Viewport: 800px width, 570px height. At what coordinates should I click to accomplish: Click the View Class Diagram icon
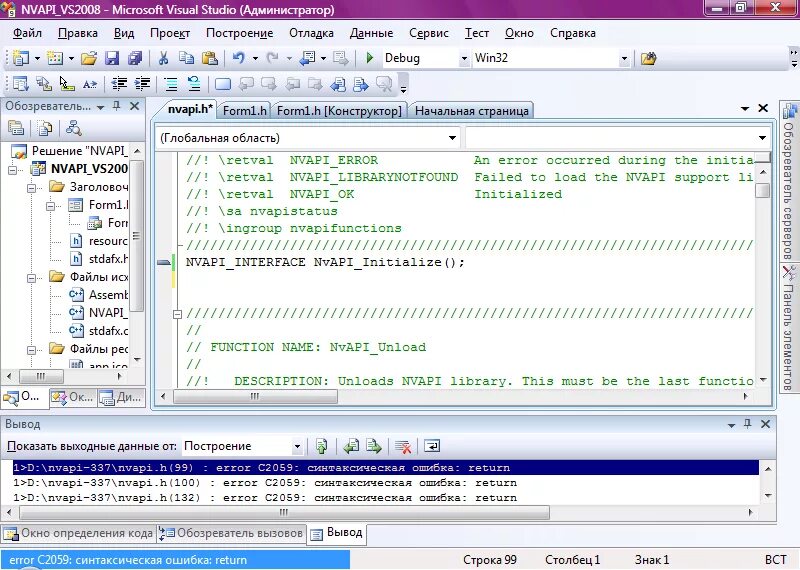73,128
